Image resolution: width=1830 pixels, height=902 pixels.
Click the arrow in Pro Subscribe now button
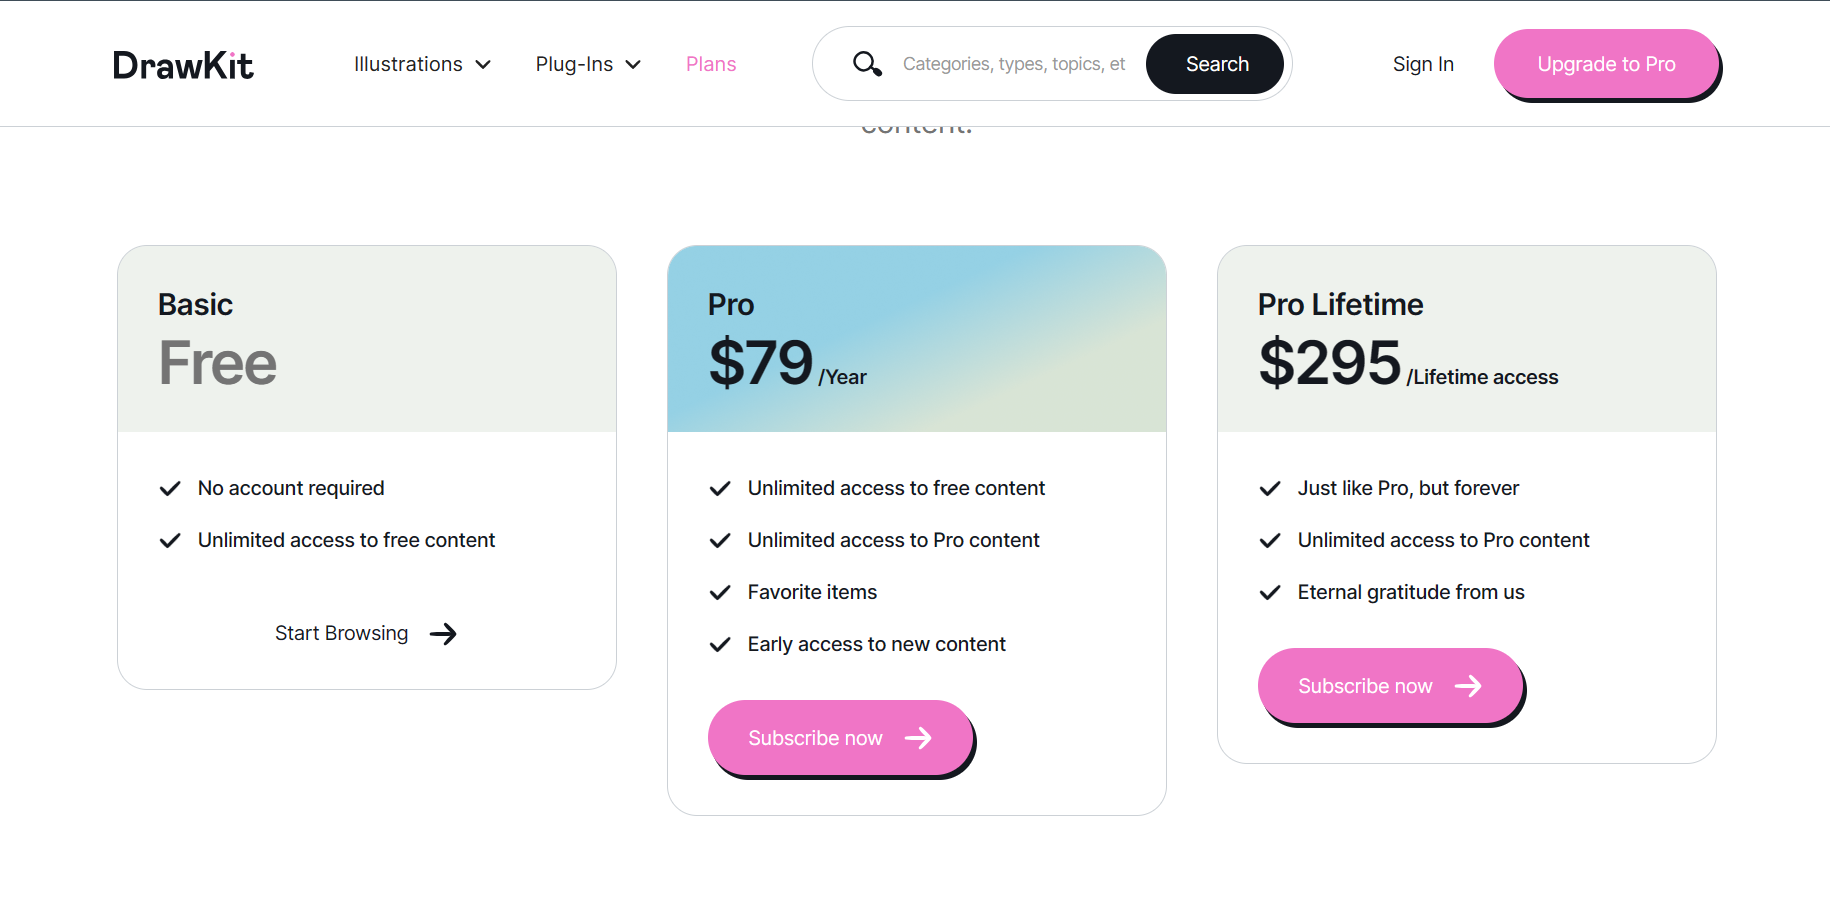coord(918,738)
